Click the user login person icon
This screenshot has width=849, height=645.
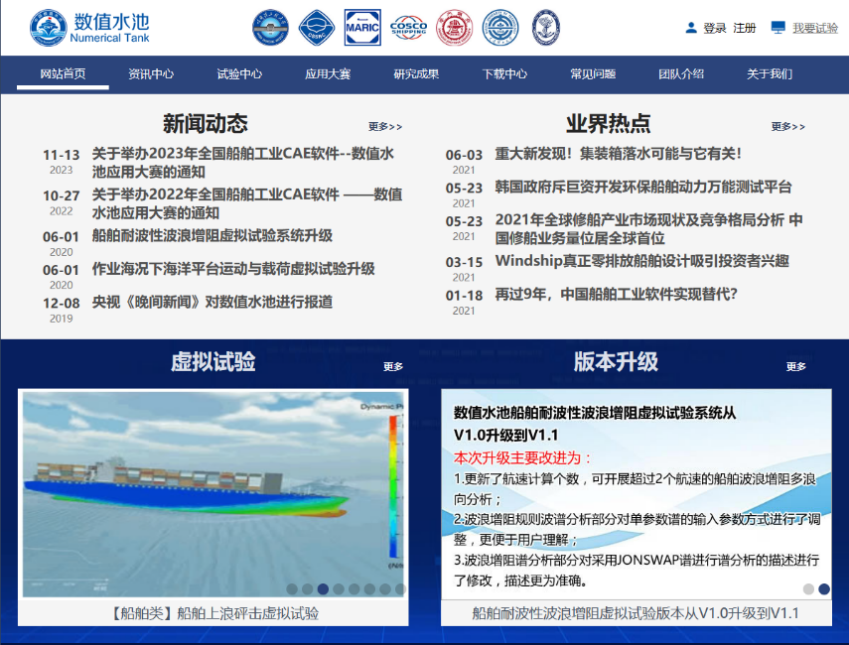691,28
